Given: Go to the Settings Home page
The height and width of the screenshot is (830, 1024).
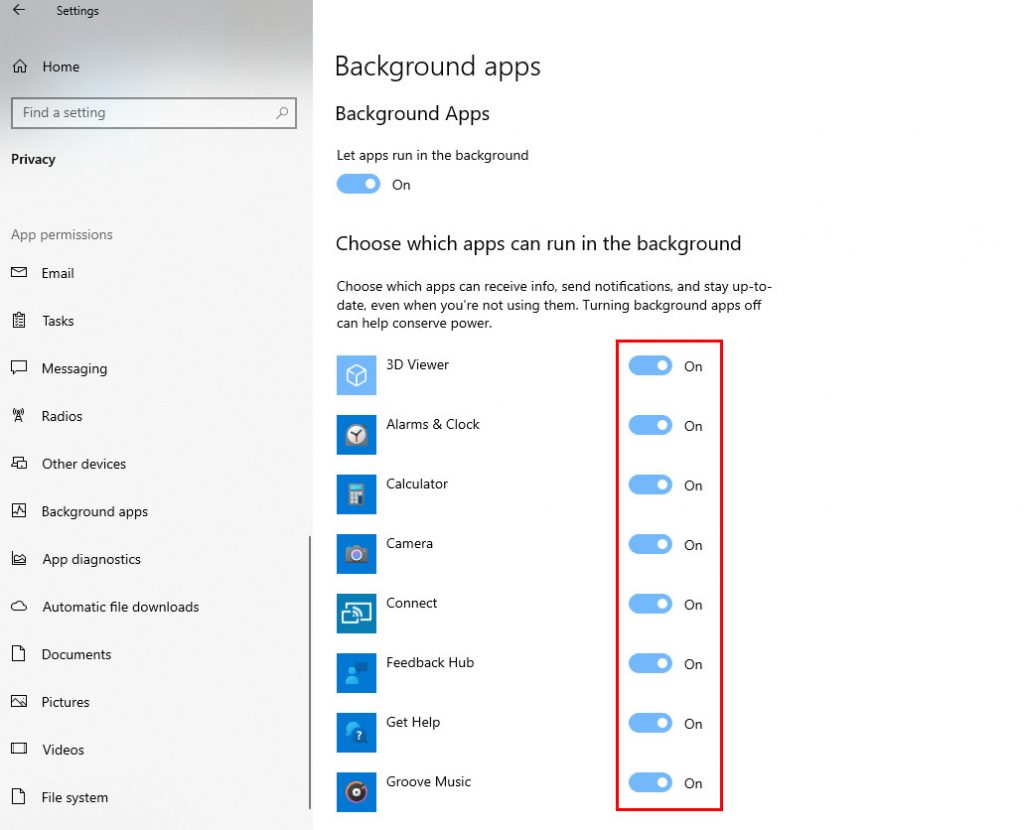Looking at the screenshot, I should point(60,67).
